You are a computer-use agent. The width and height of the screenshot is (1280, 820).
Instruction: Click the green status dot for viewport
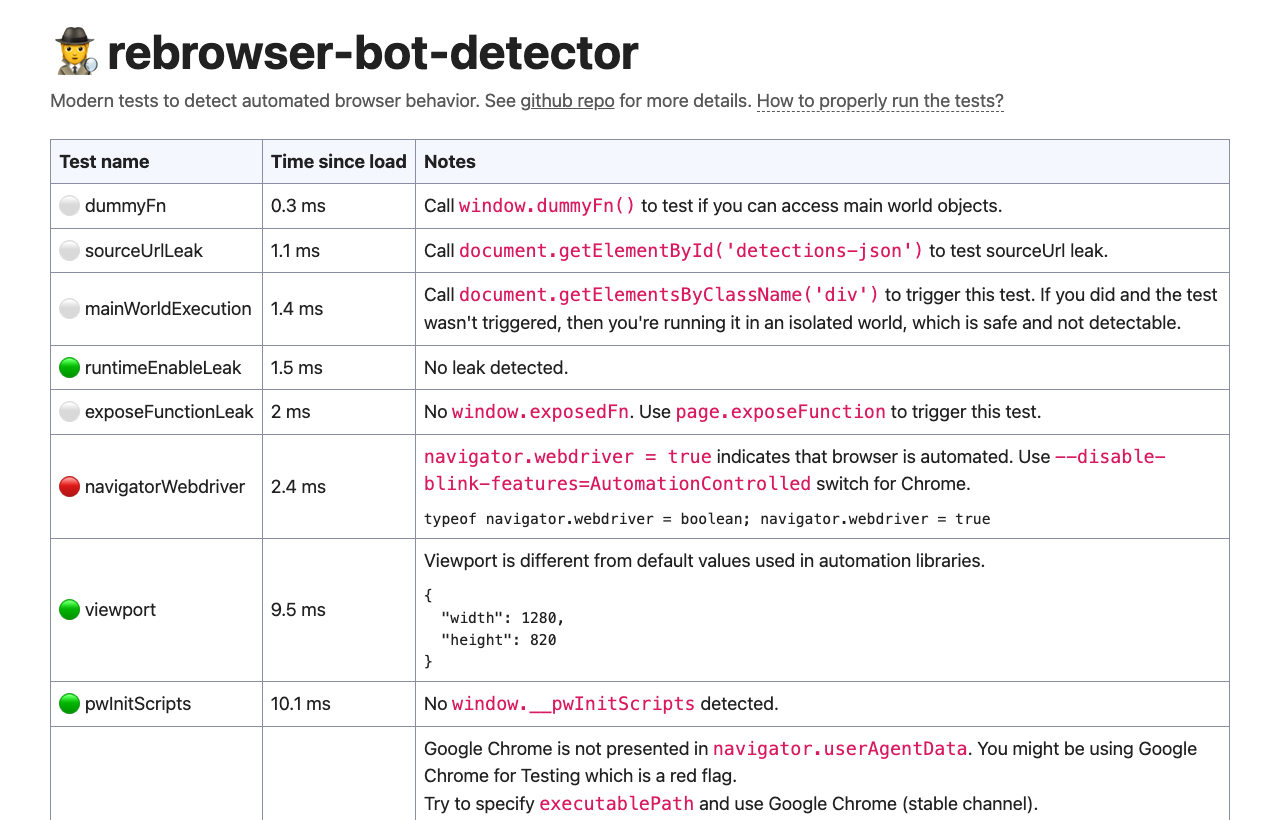point(69,610)
